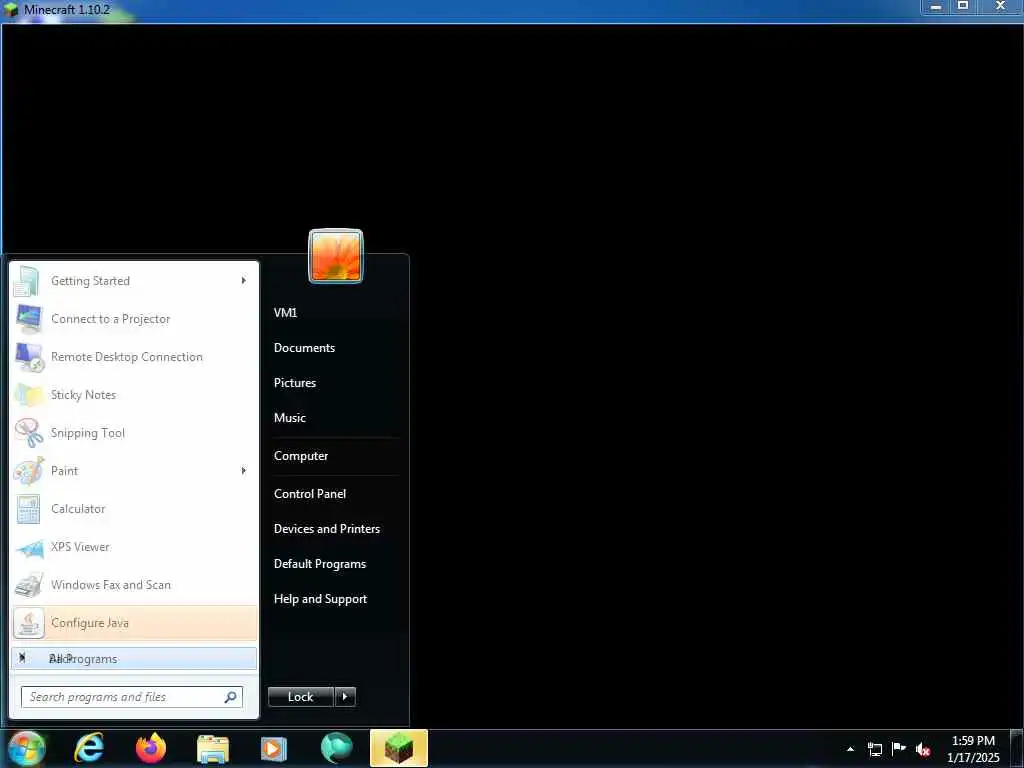Screen dimensions: 1024x768
Task: Expand the Paint recent files arrow
Action: coord(244,471)
